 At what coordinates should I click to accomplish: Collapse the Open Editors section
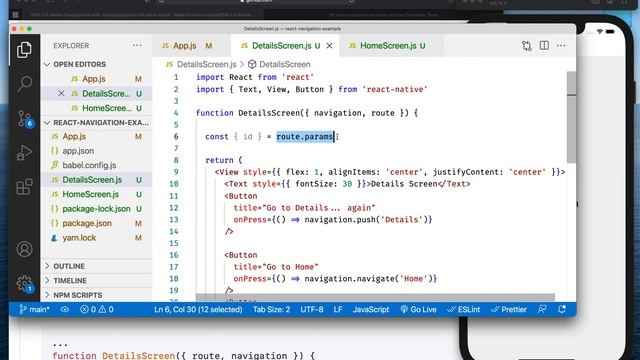(96, 64)
